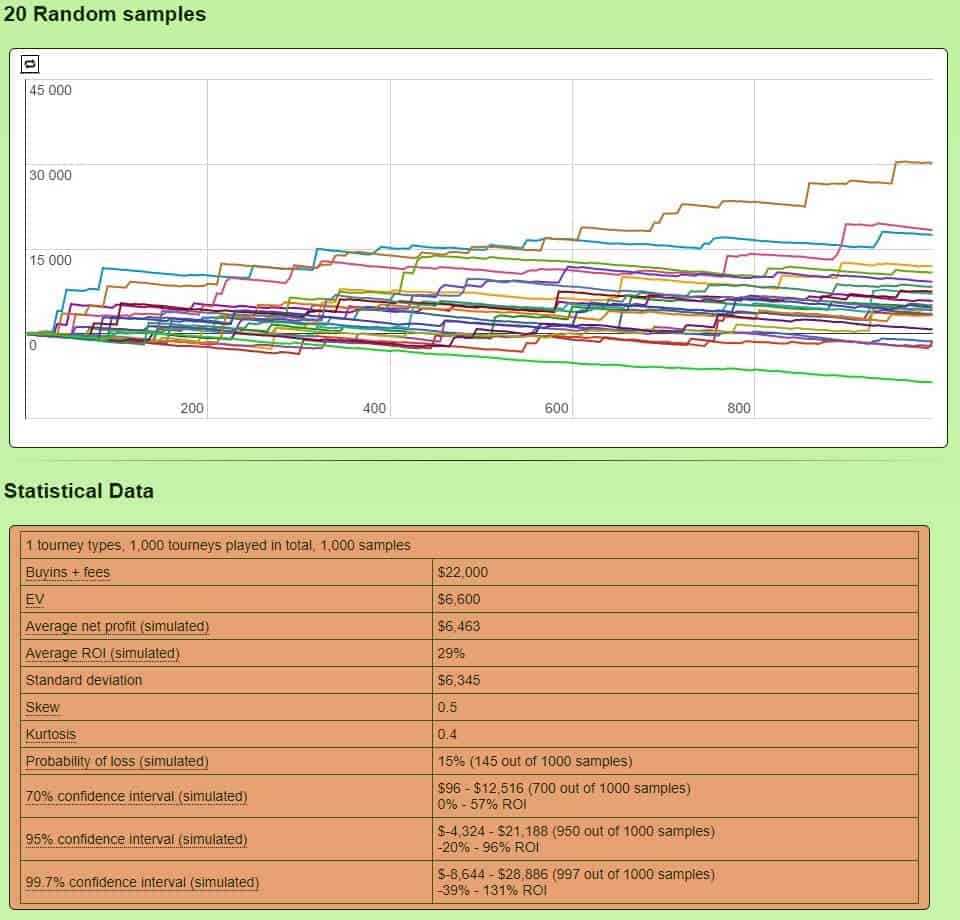Click '$96 - $12,516 (700 out of 1000 samples)'

[x=564, y=788]
